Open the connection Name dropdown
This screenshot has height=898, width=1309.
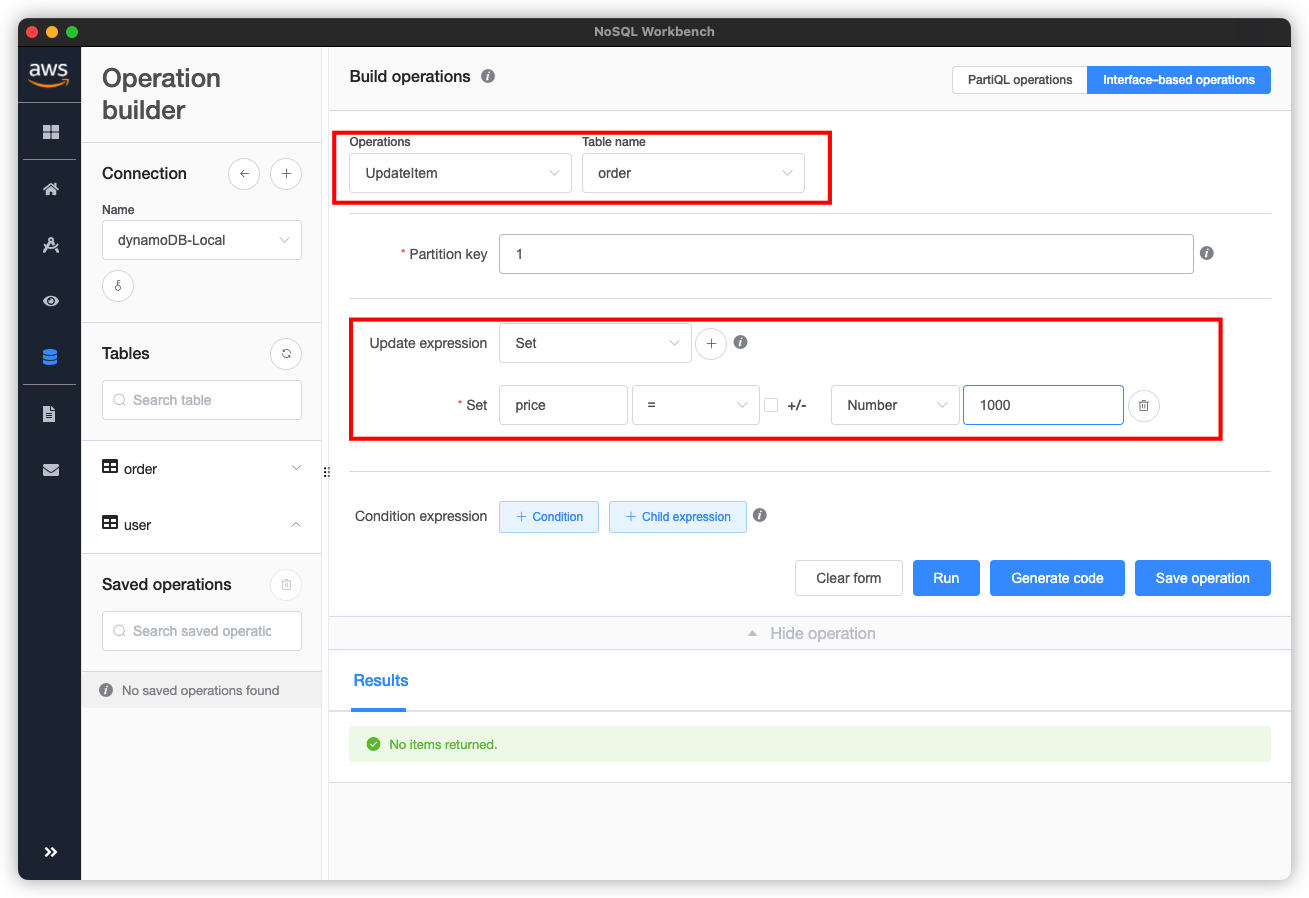[x=202, y=240]
